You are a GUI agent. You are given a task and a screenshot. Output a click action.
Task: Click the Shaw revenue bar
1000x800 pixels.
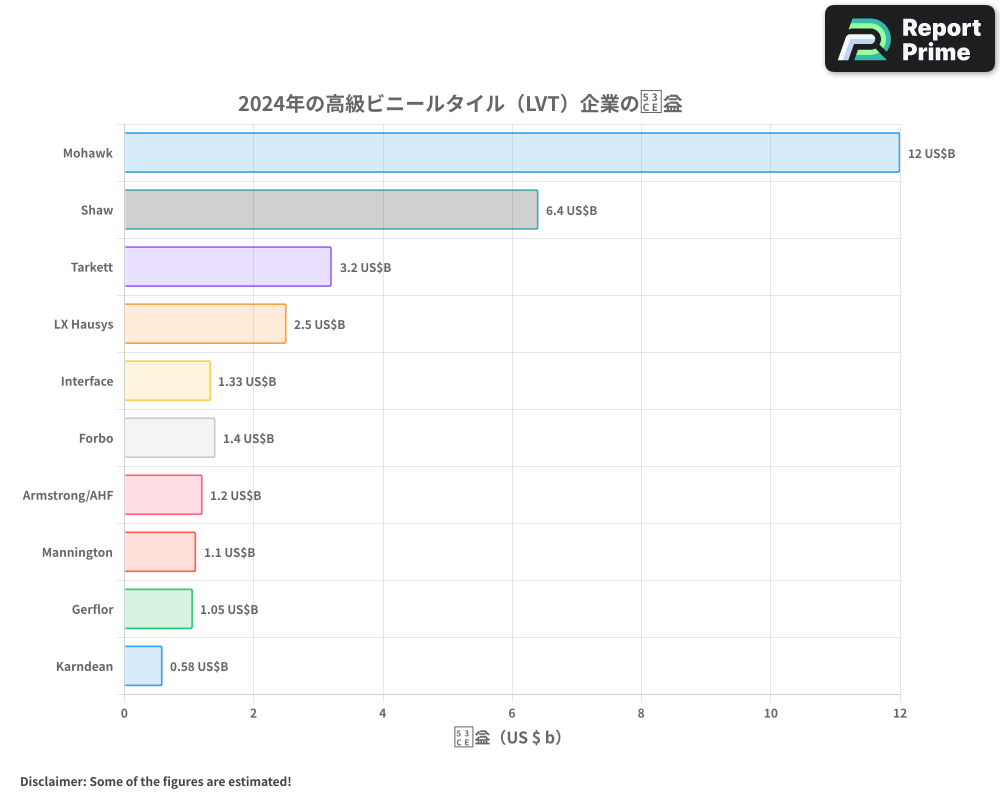point(330,210)
